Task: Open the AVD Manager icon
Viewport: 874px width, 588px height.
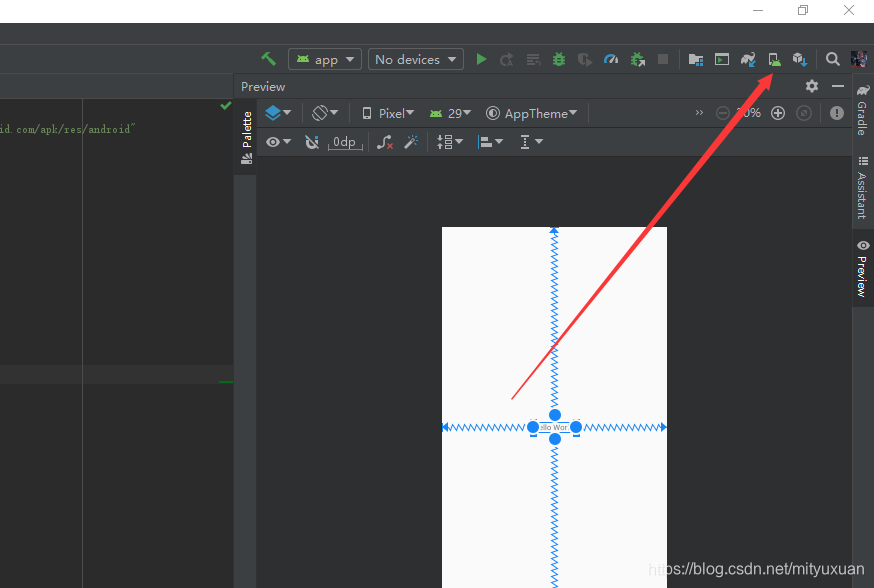Action: (x=774, y=59)
